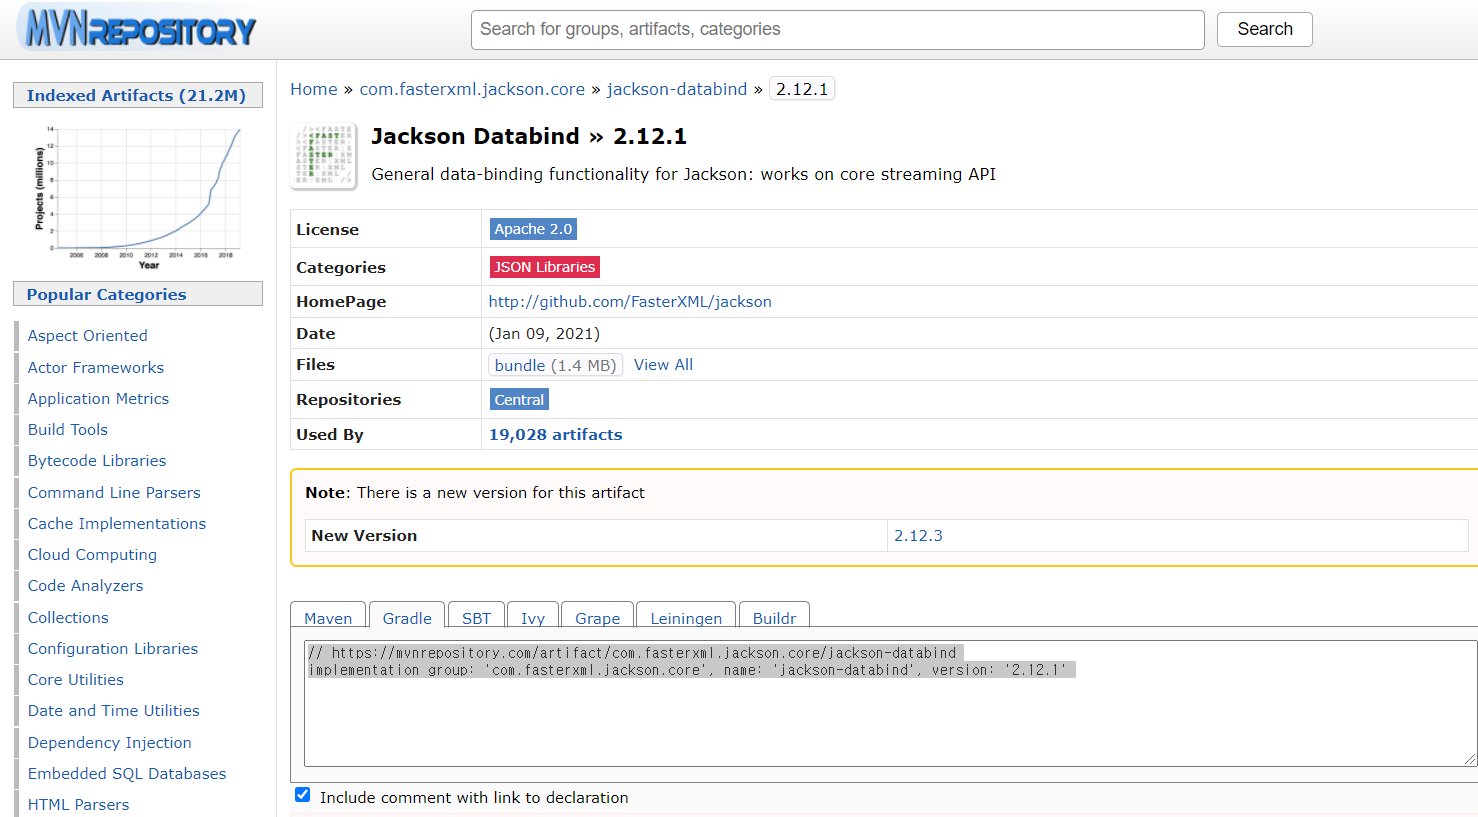Click View All files link
This screenshot has height=817, width=1478.
663,365
